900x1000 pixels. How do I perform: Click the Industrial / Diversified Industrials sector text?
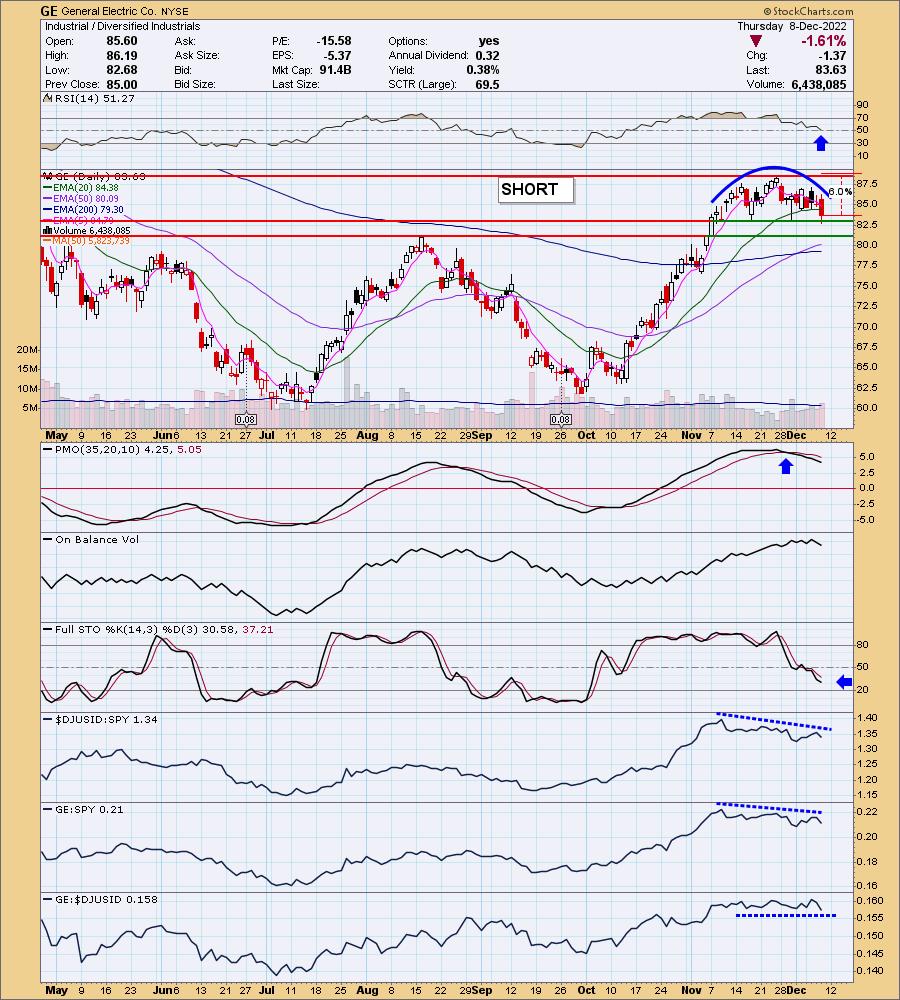(x=122, y=26)
